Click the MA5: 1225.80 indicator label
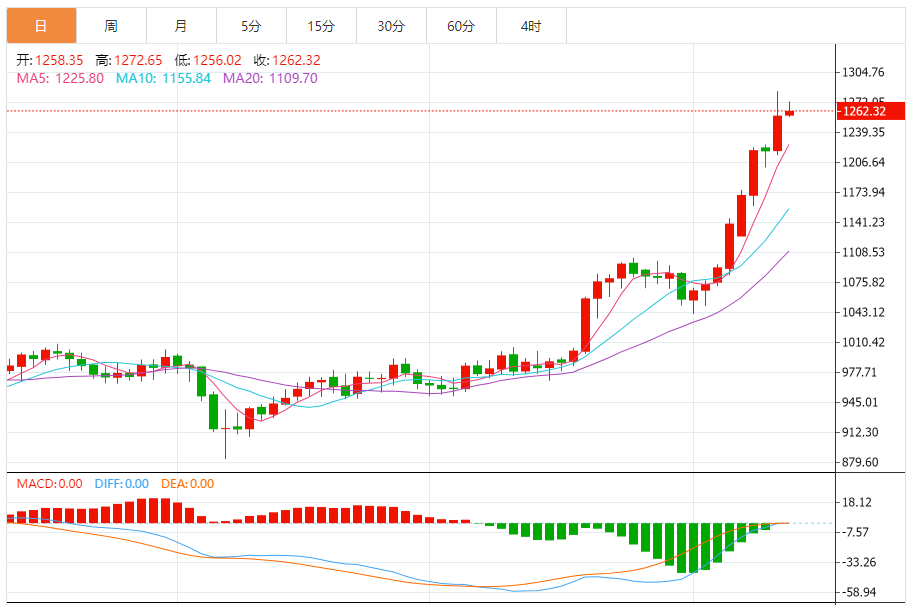 point(60,78)
